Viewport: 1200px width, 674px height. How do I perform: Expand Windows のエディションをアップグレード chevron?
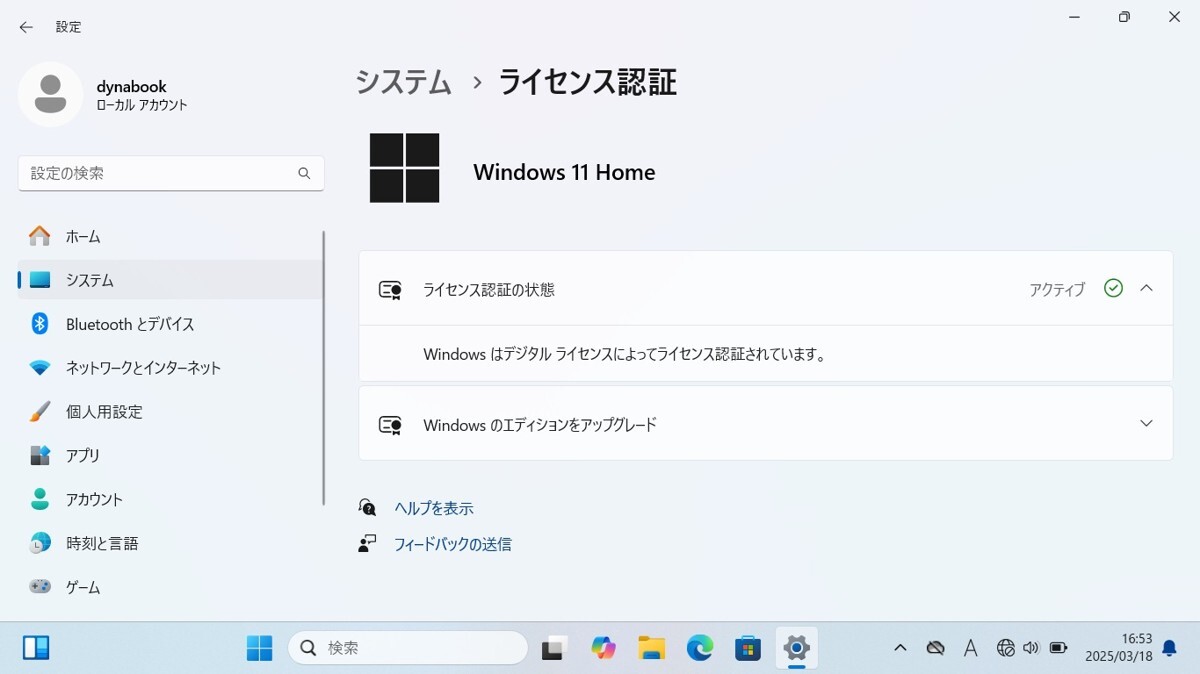(x=1147, y=423)
